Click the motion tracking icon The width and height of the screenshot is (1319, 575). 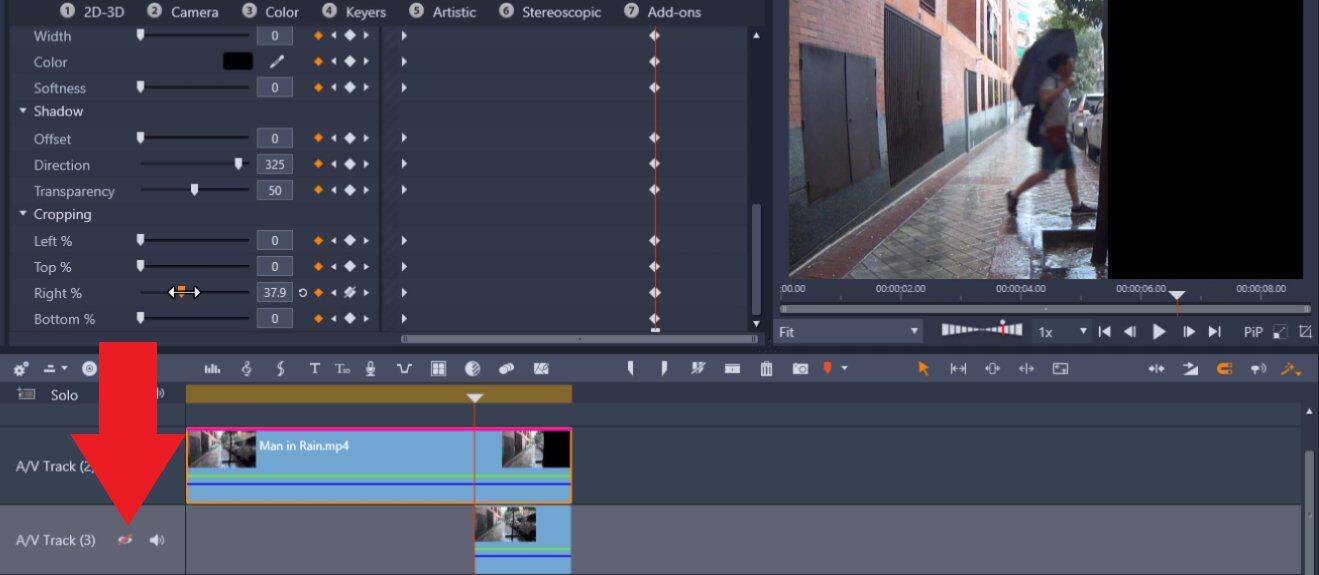541,369
